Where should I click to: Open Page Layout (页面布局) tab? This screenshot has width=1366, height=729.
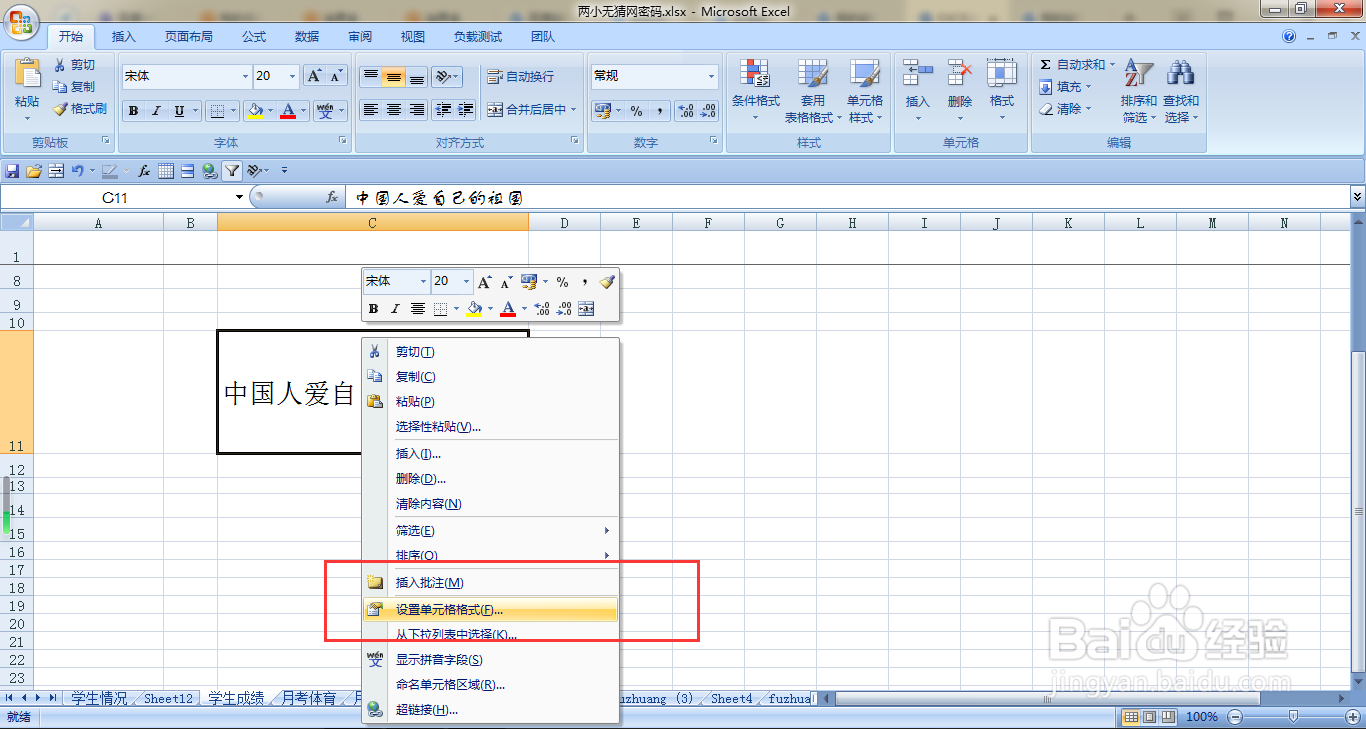click(x=189, y=36)
